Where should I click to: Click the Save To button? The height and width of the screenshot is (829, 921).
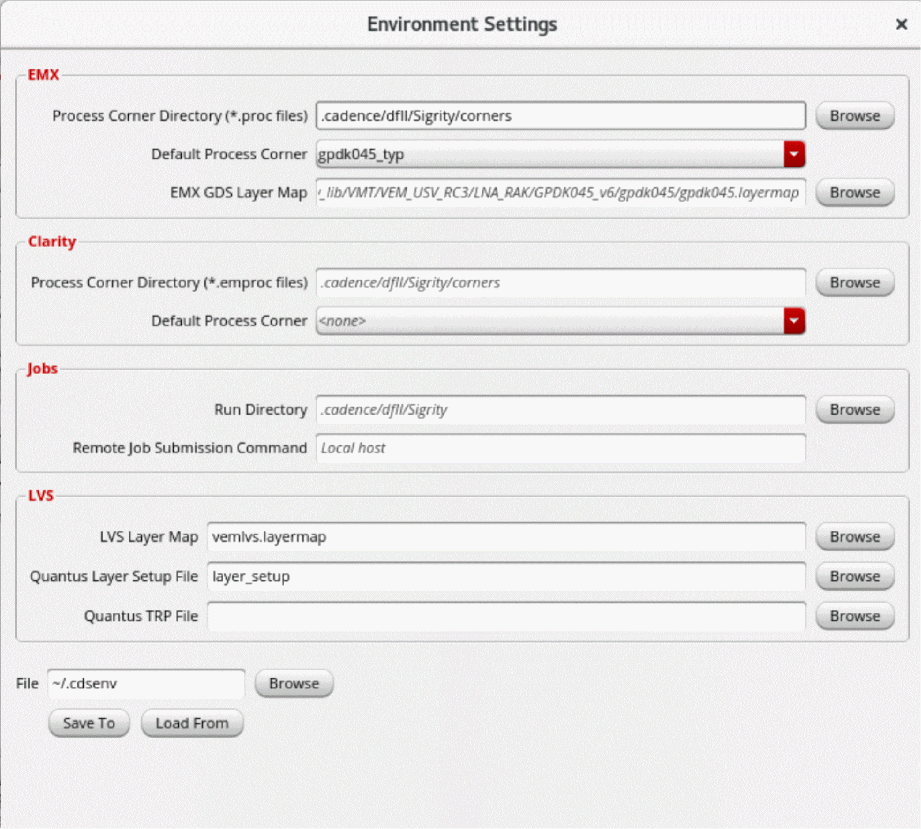click(x=89, y=723)
